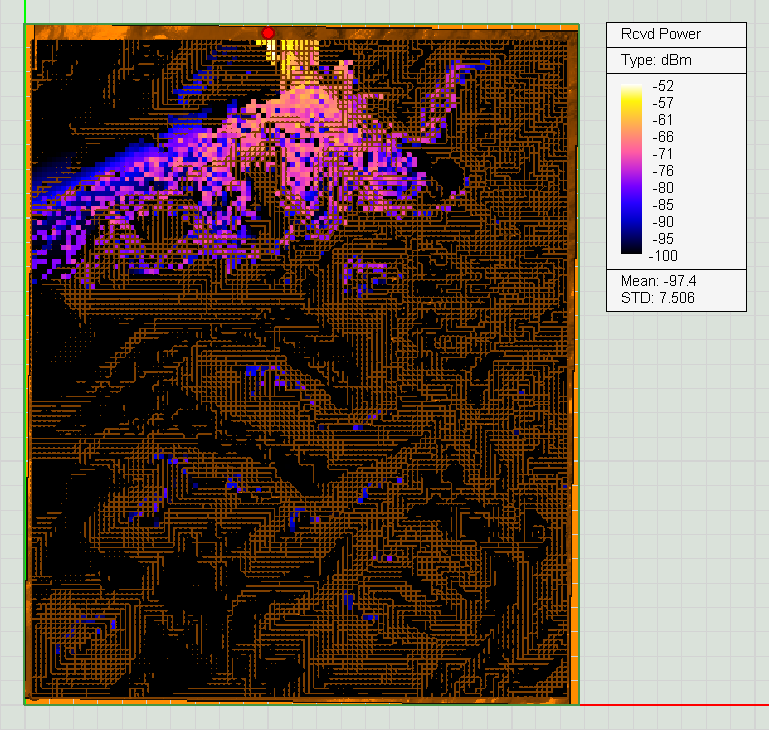Image resolution: width=769 pixels, height=730 pixels.
Task: Click the black bottom of the color scale
Action: point(632,250)
